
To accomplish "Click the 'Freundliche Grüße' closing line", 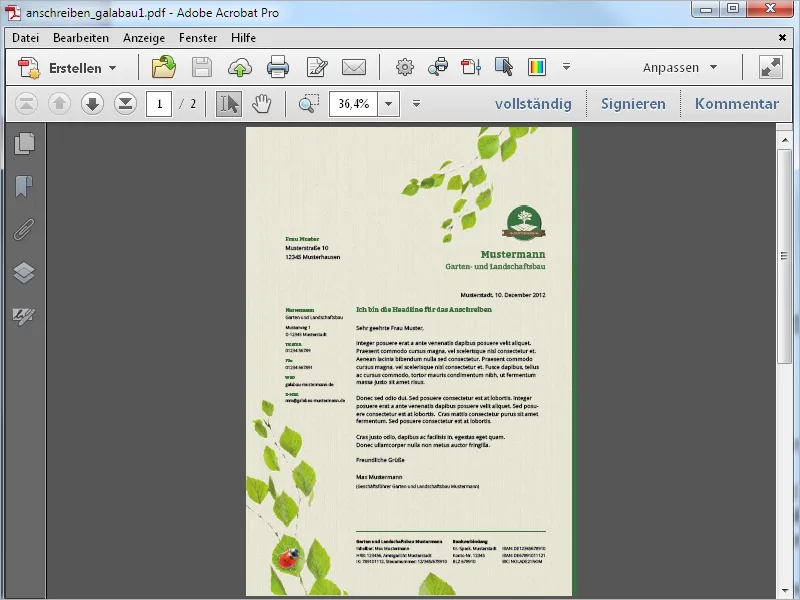I will tap(380, 460).
